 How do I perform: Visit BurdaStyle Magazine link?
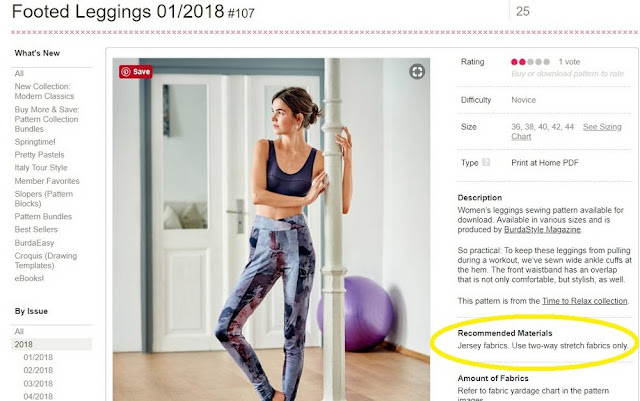[542, 229]
